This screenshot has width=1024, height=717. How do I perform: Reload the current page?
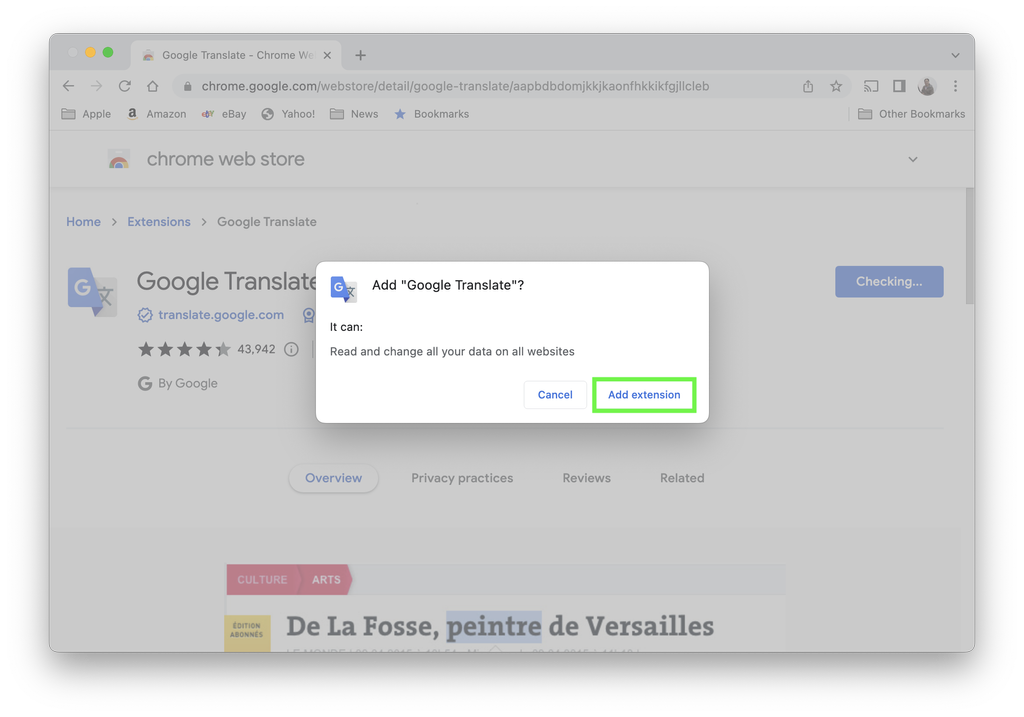click(123, 86)
